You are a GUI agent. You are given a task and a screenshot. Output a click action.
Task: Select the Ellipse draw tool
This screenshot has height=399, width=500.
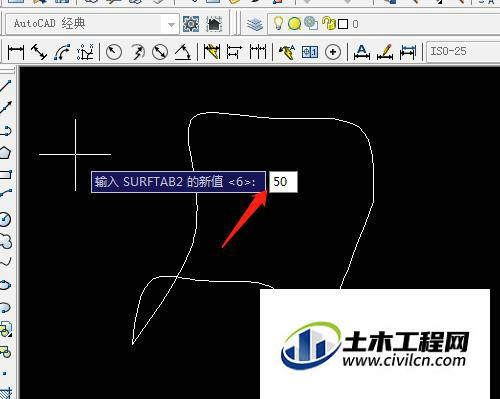pyautogui.click(x=6, y=285)
